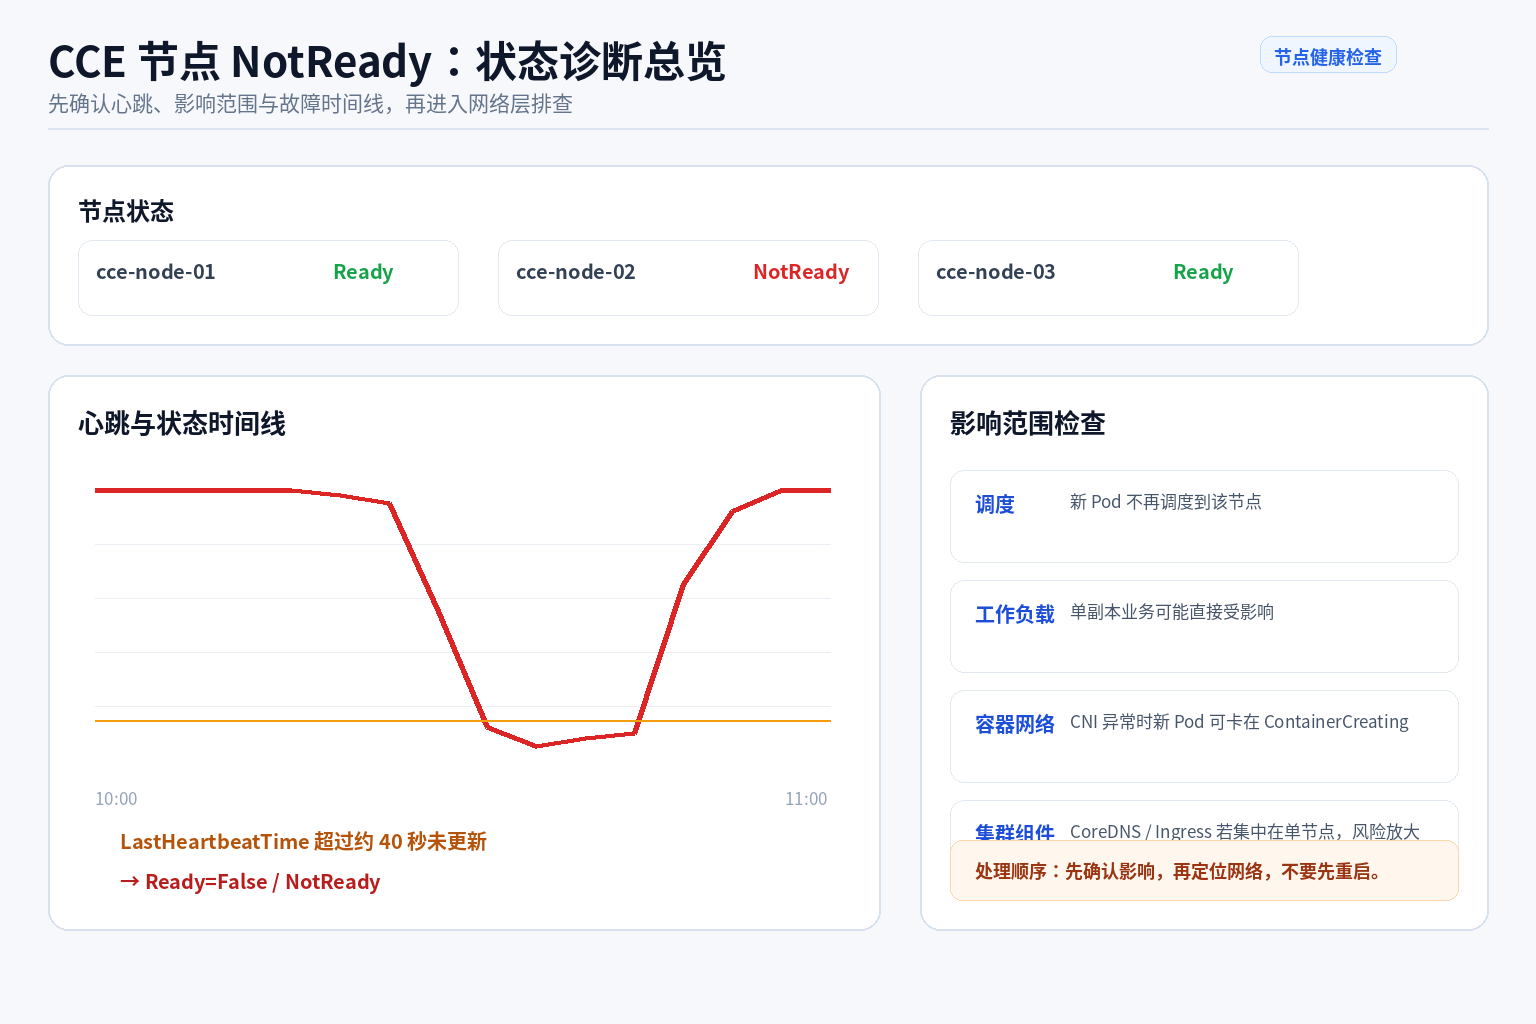Click the Ready status of cce-node-03
1536x1024 pixels.
pyautogui.click(x=1203, y=272)
